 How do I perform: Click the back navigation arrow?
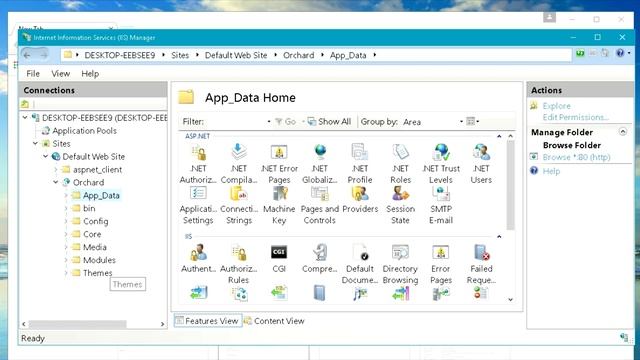tap(27, 55)
